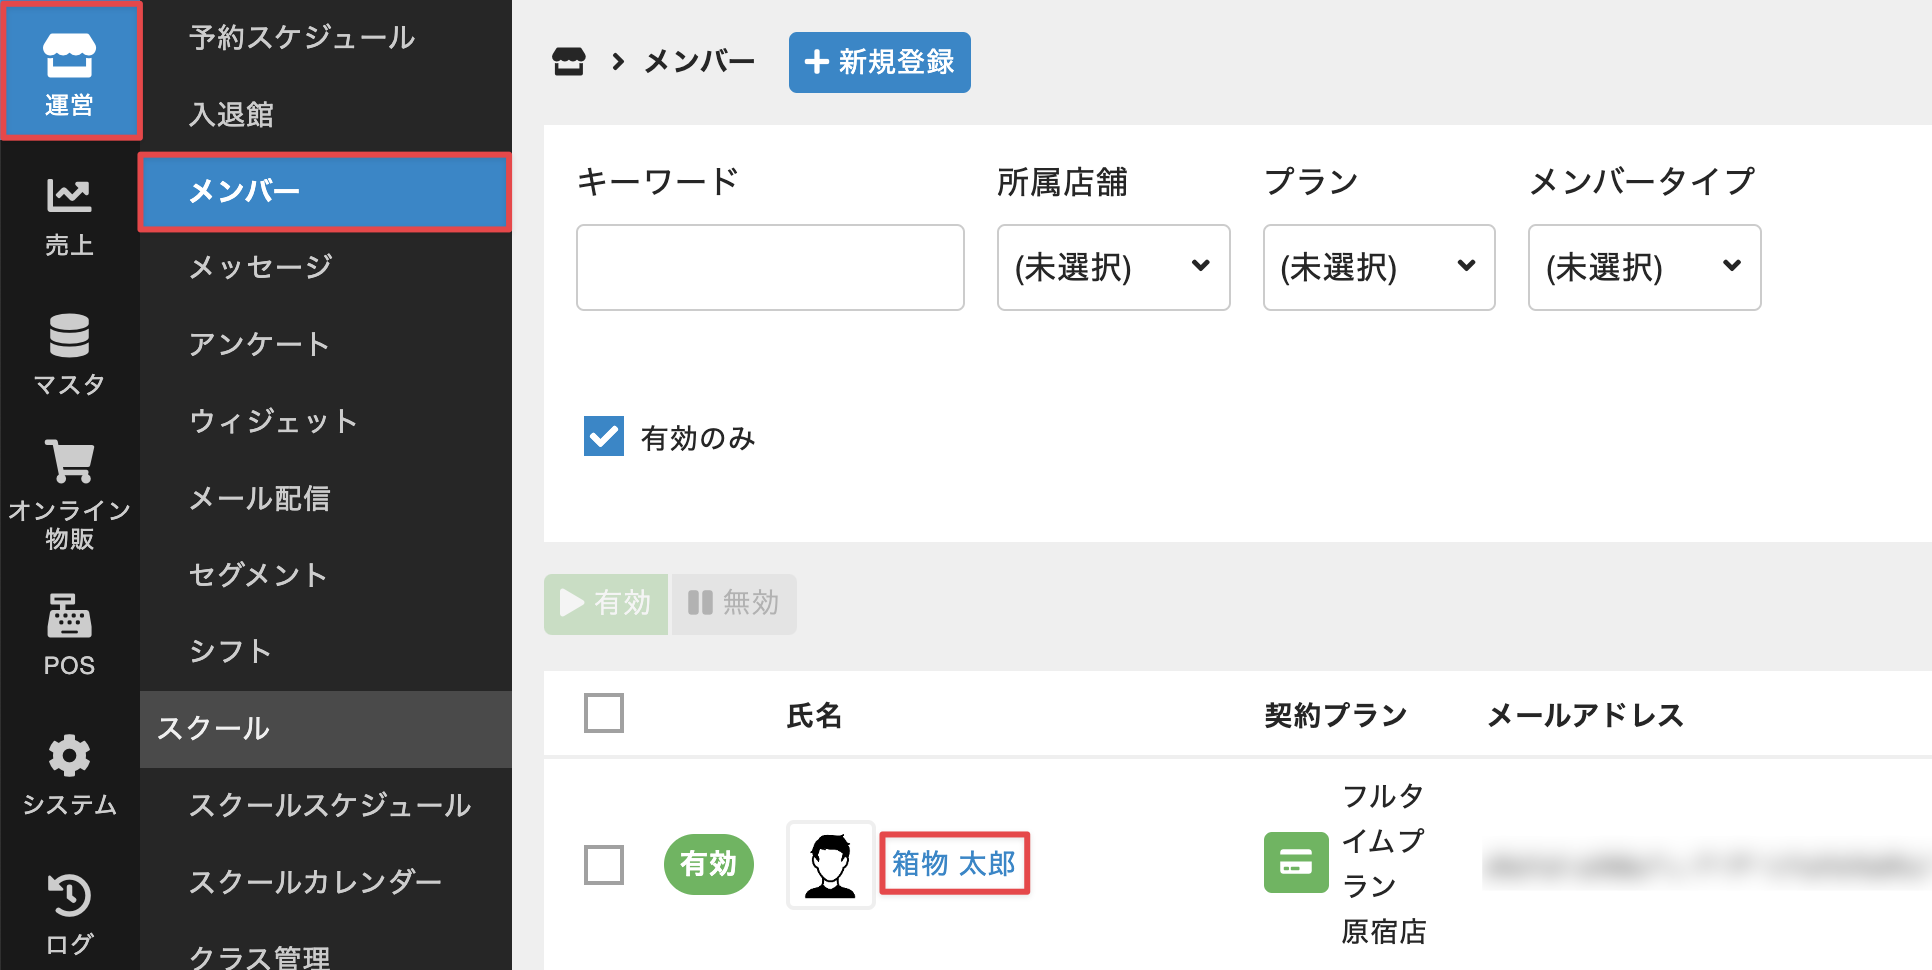
Task: Click the green contract plan card icon
Action: point(1295,862)
